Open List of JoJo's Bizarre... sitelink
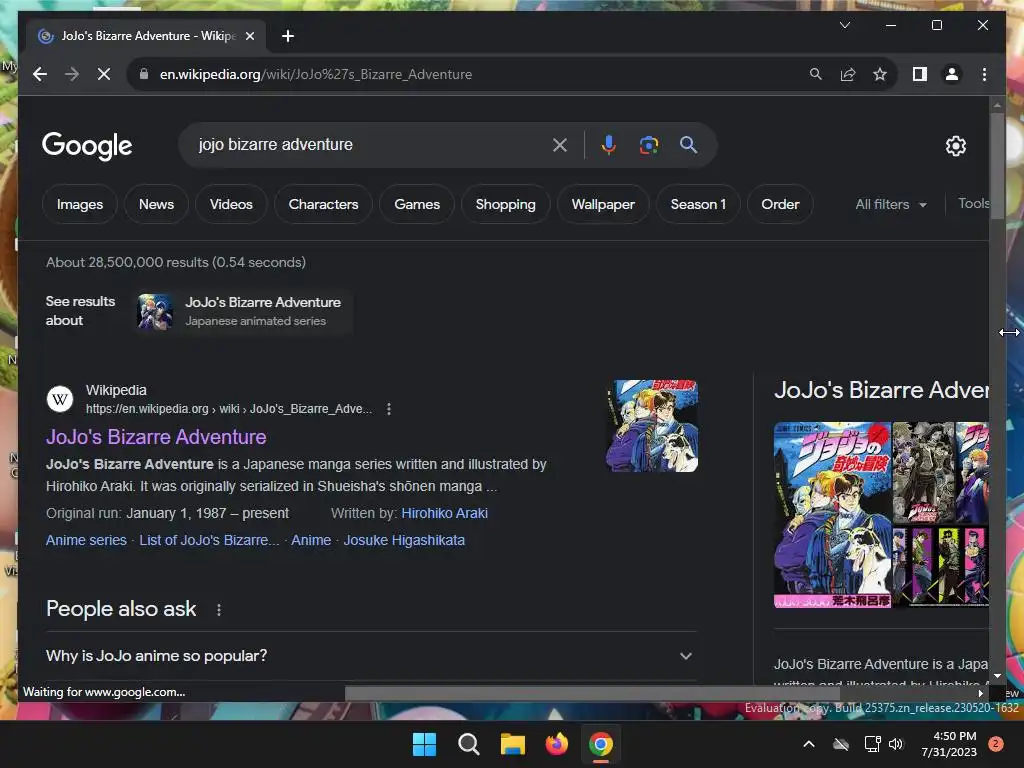 [x=209, y=540]
